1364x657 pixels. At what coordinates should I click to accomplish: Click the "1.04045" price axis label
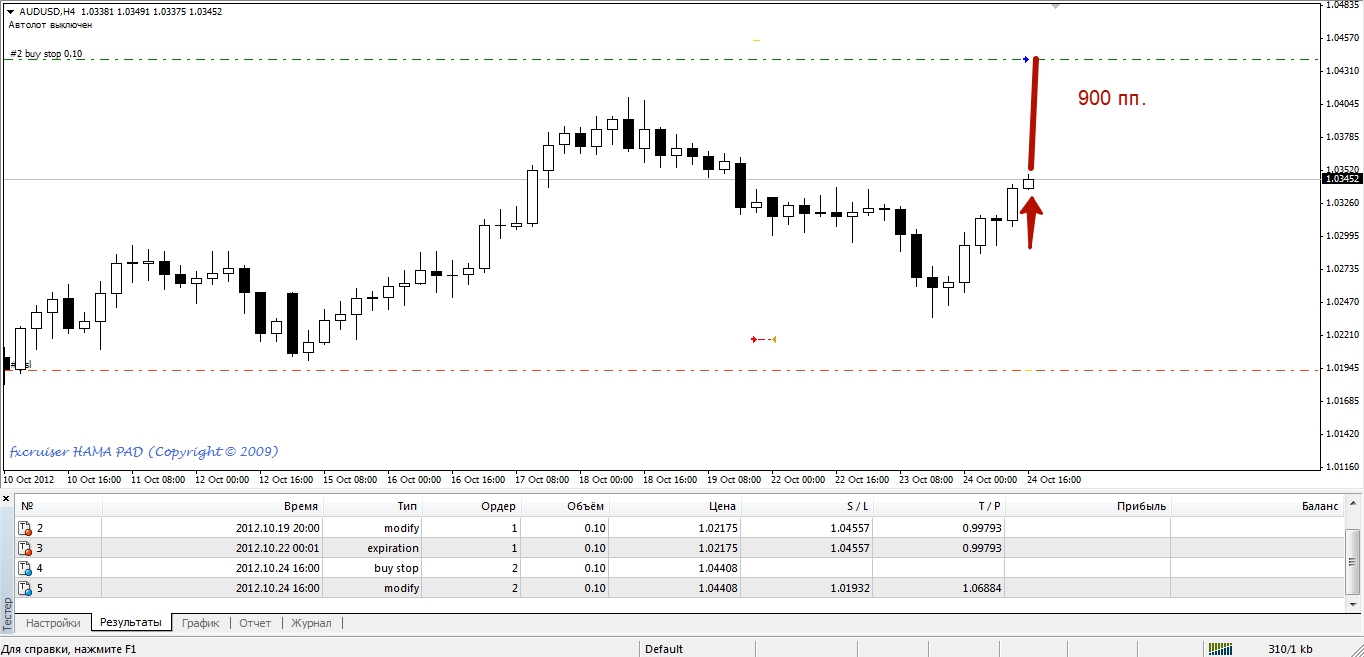click(1344, 103)
